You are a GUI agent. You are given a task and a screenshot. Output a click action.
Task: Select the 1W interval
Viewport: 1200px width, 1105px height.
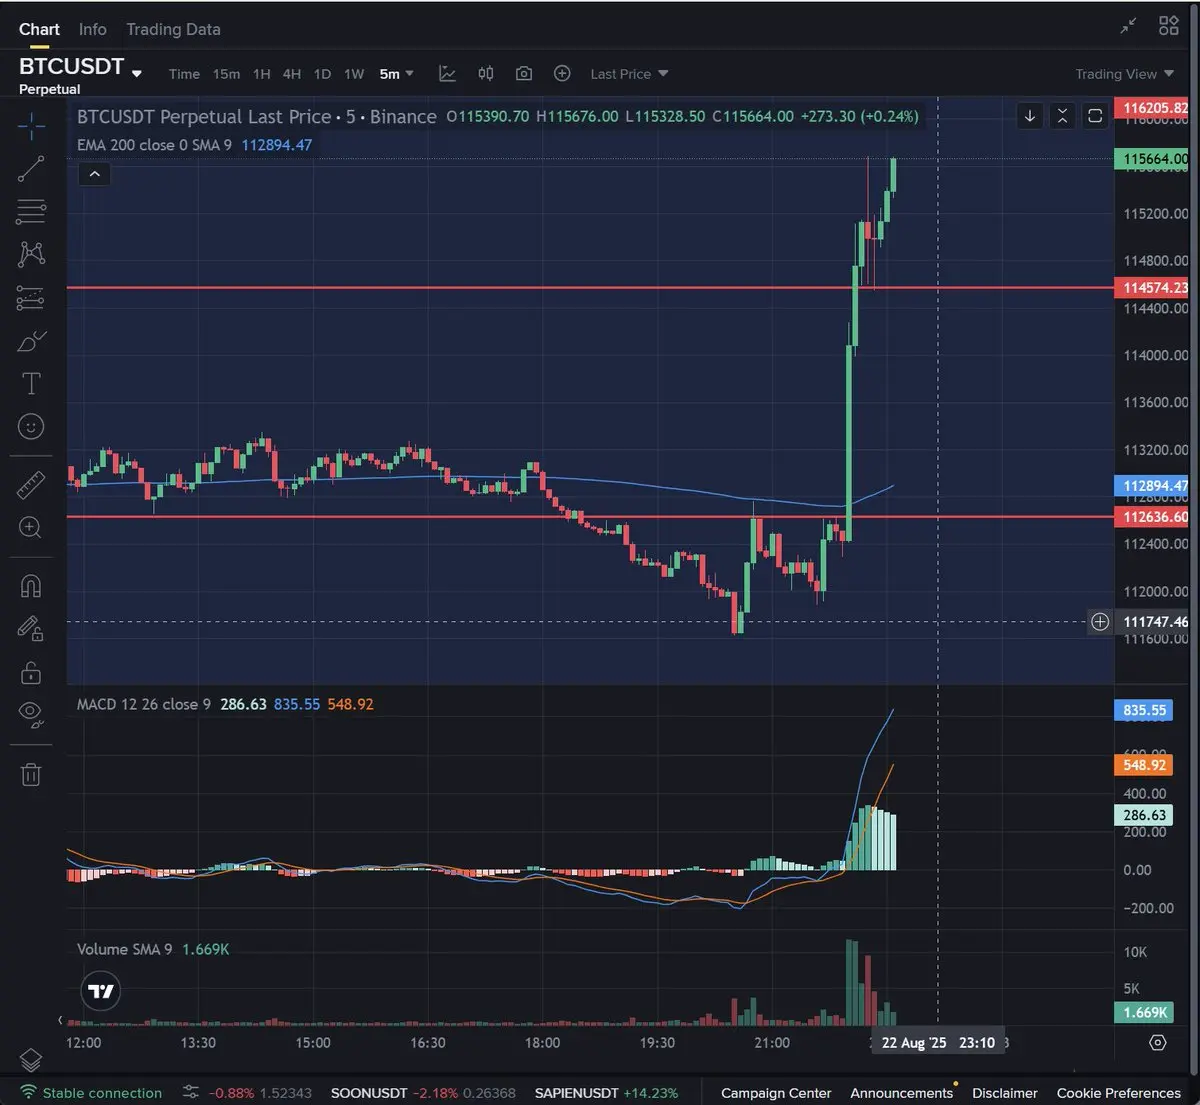354,74
